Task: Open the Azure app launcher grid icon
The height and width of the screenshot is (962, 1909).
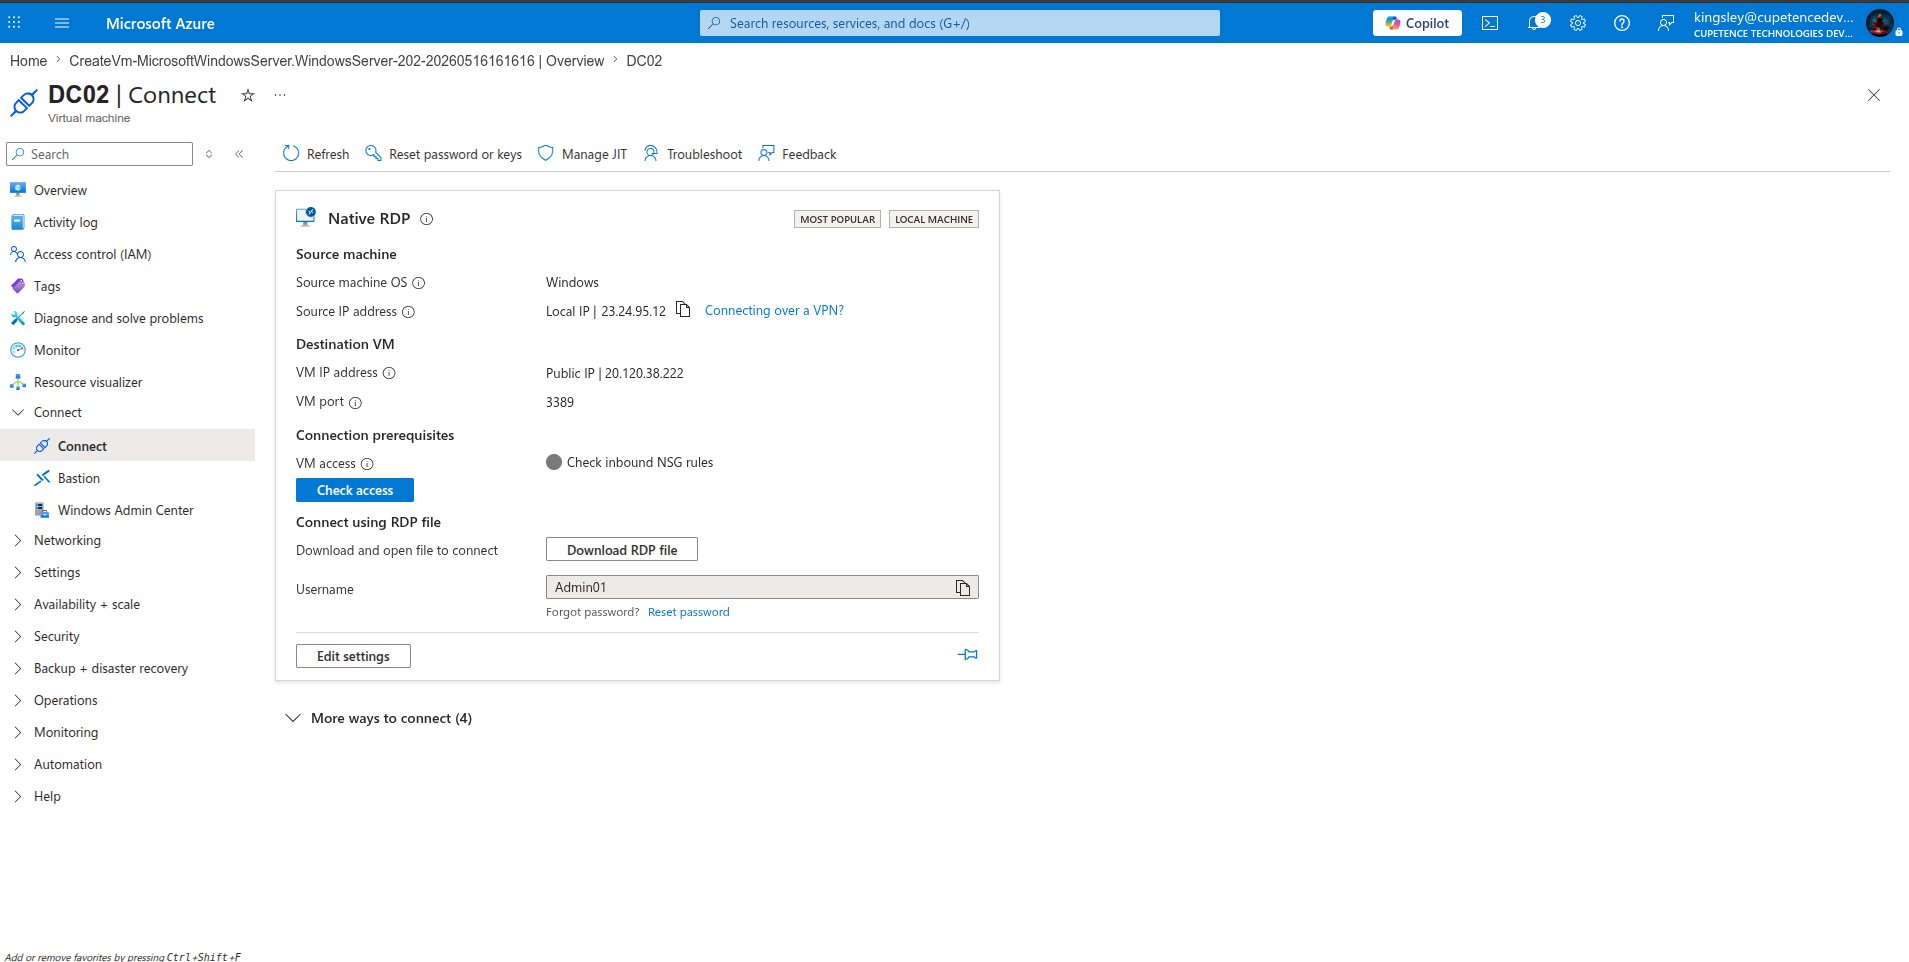Action: 14,23
